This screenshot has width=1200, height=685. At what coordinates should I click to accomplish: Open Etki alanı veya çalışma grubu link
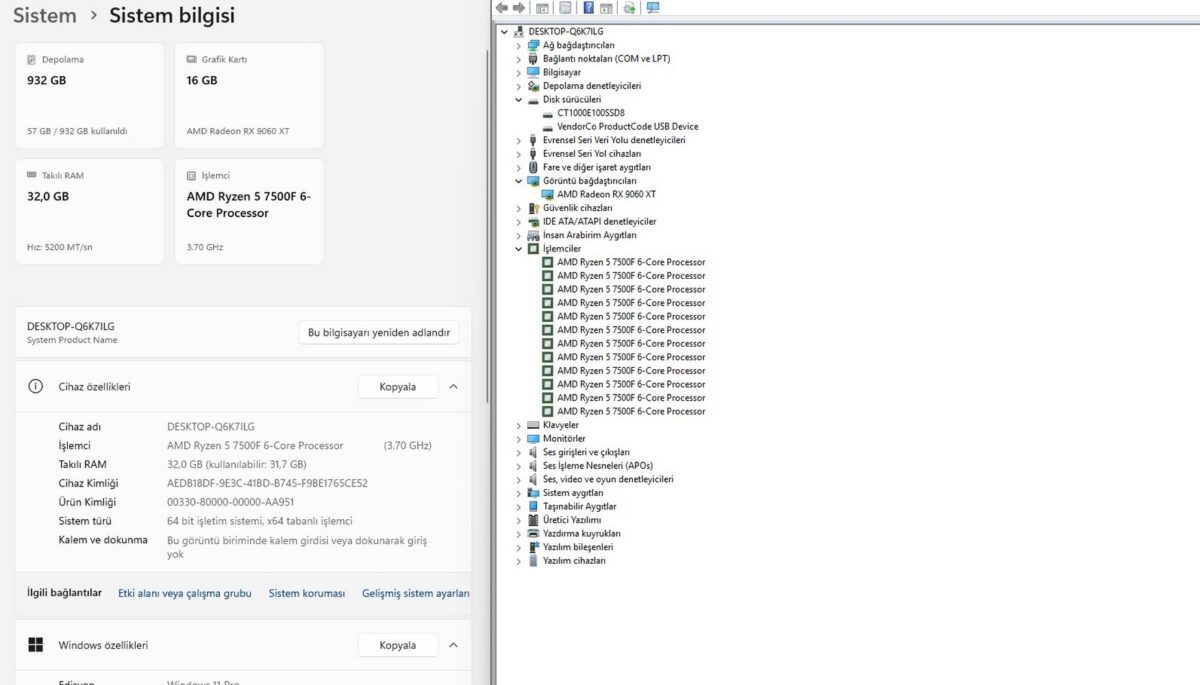click(x=185, y=593)
